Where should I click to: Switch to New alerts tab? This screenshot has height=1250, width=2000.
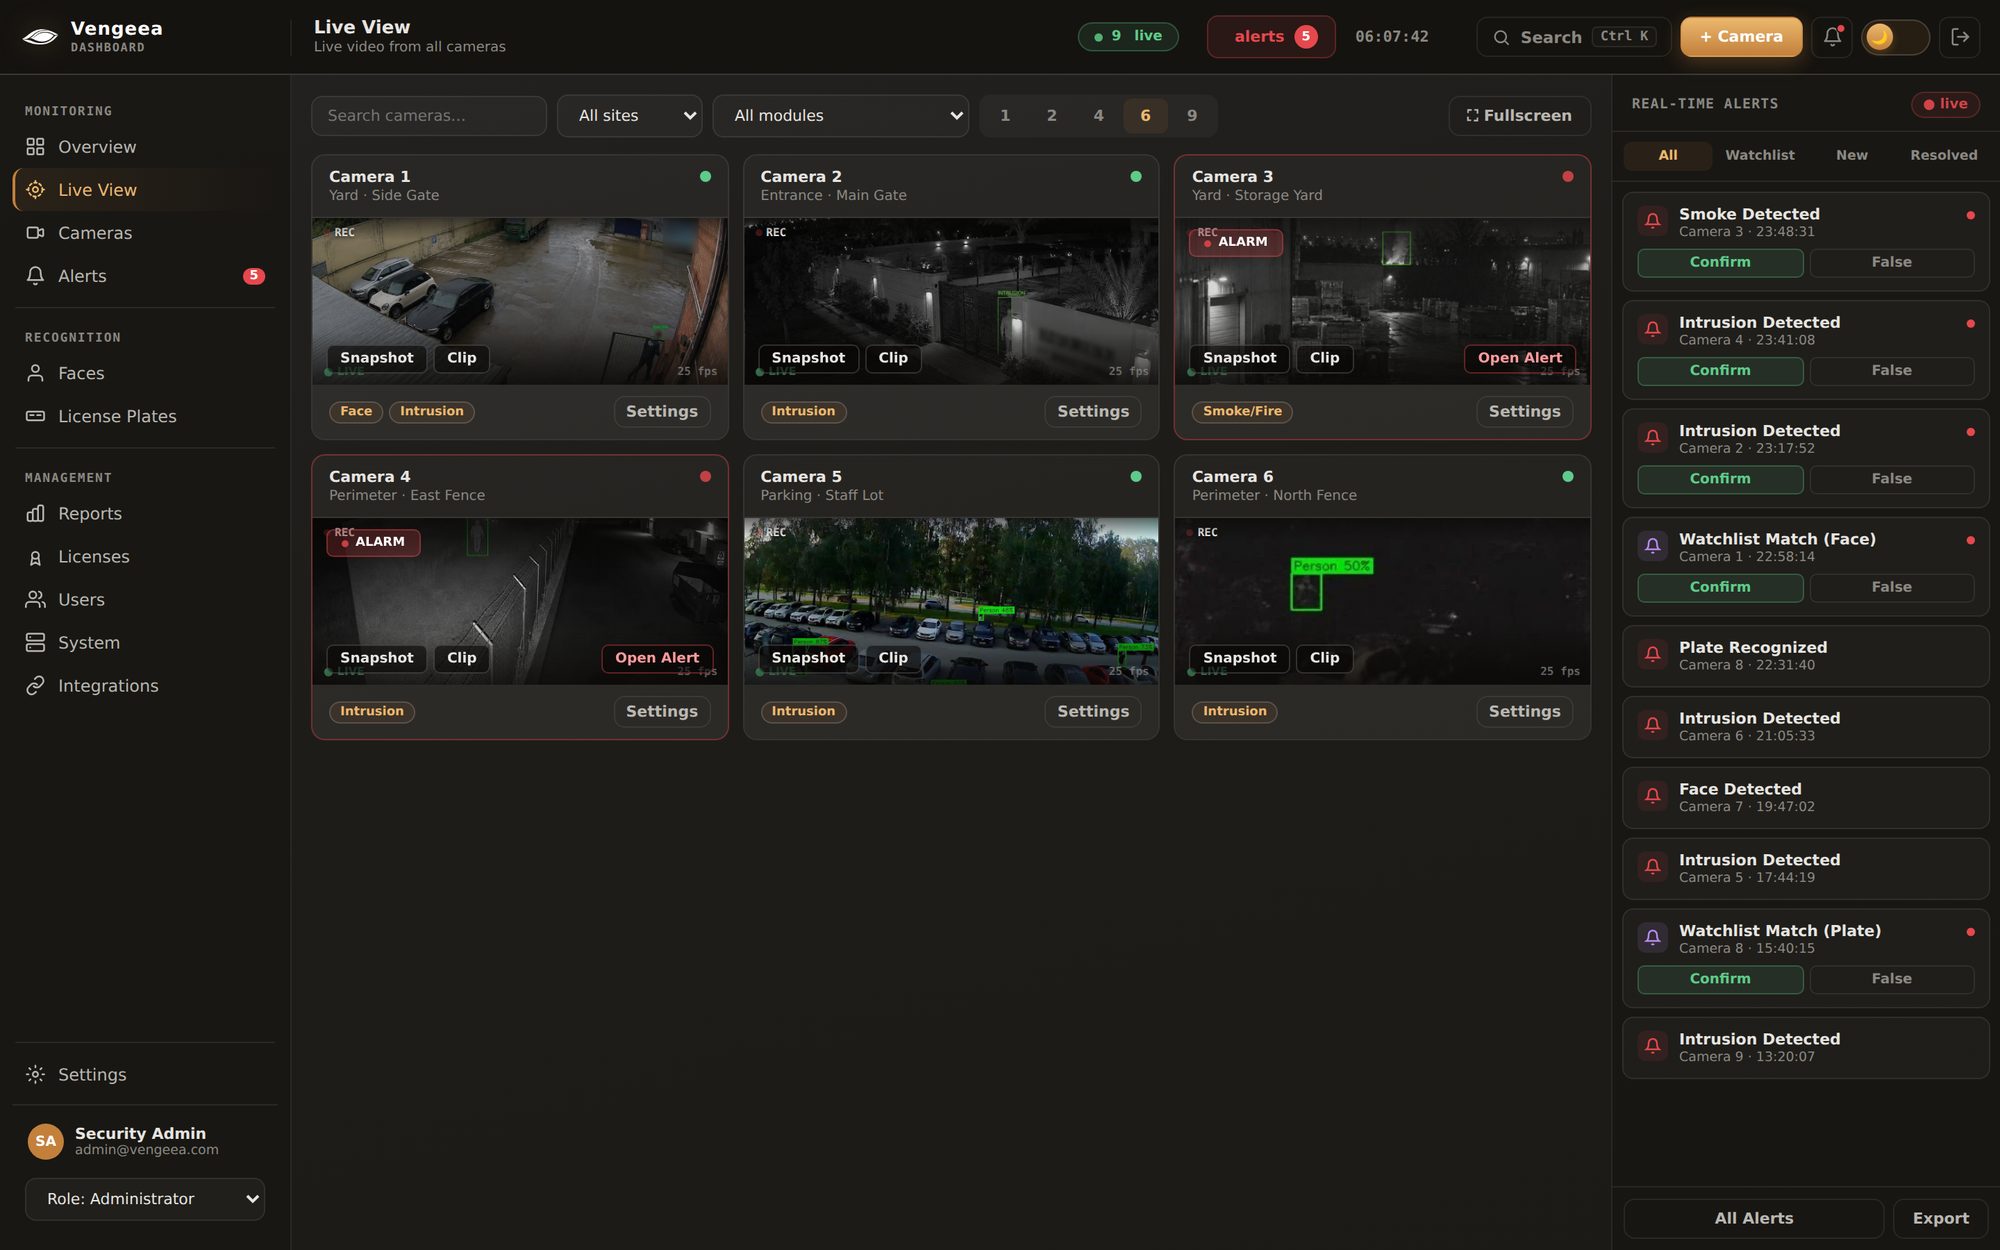coord(1851,155)
